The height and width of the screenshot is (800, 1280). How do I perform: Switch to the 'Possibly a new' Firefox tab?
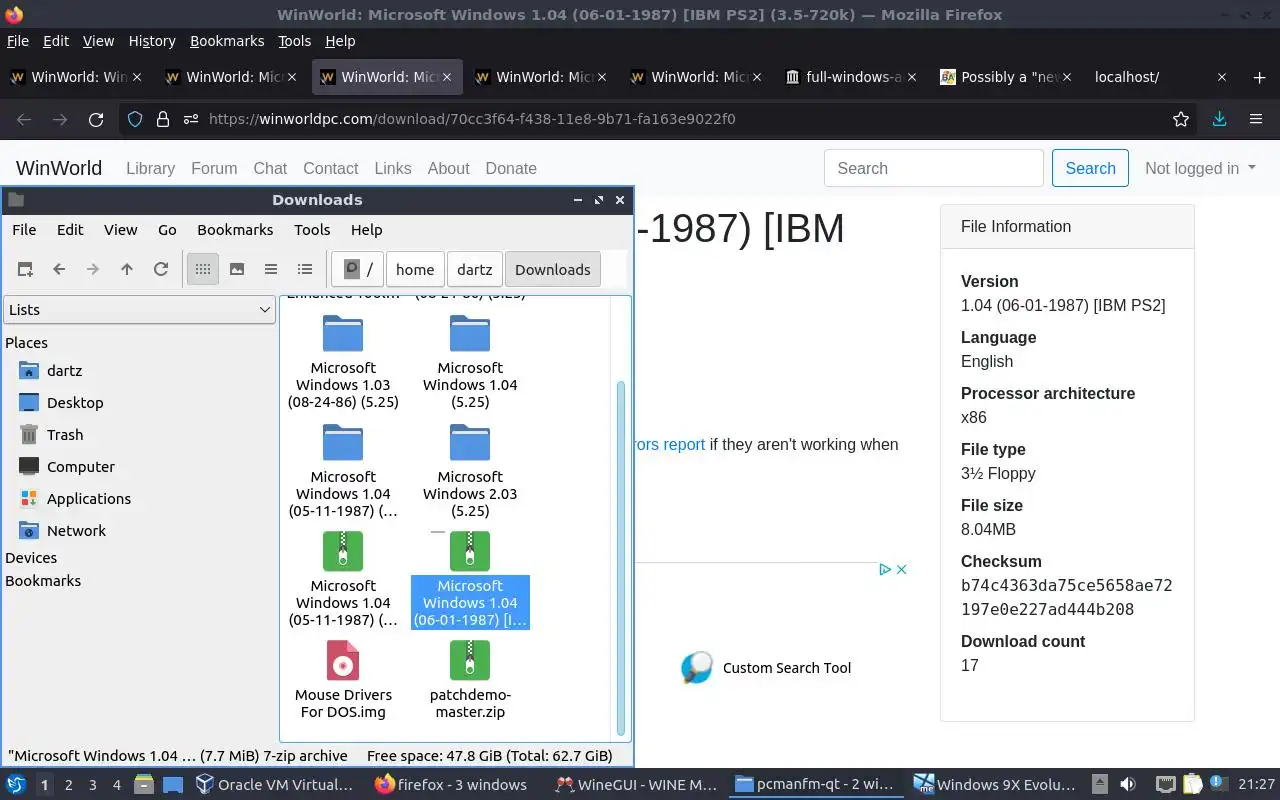[1006, 77]
